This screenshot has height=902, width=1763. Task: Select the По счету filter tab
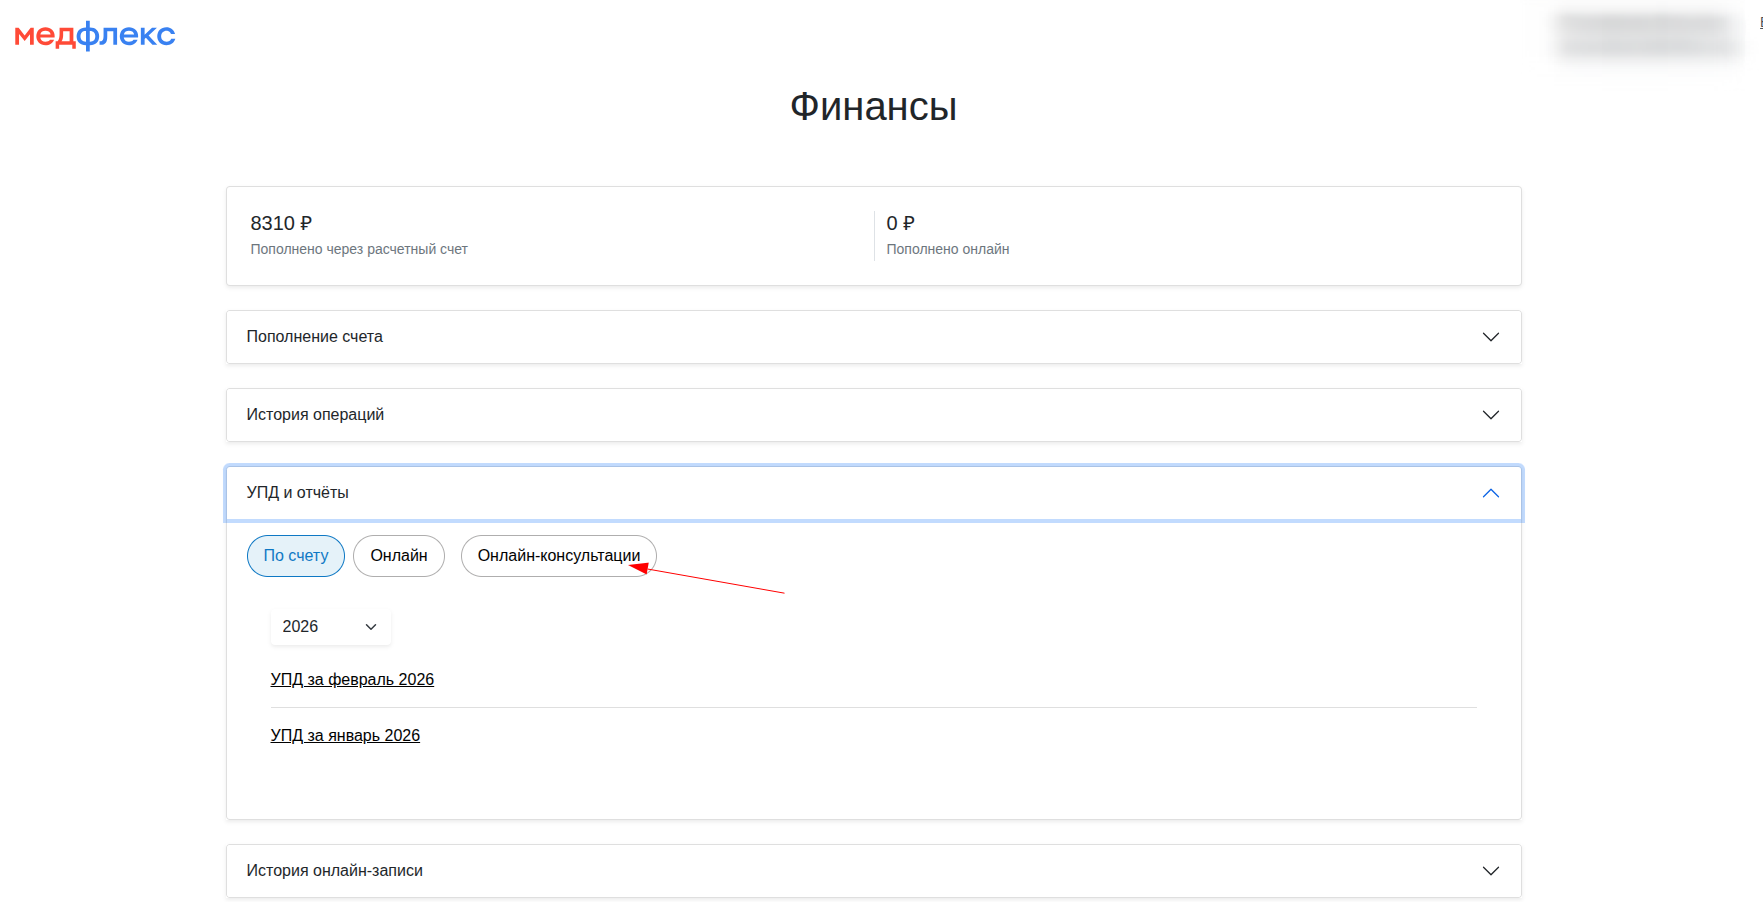[296, 556]
